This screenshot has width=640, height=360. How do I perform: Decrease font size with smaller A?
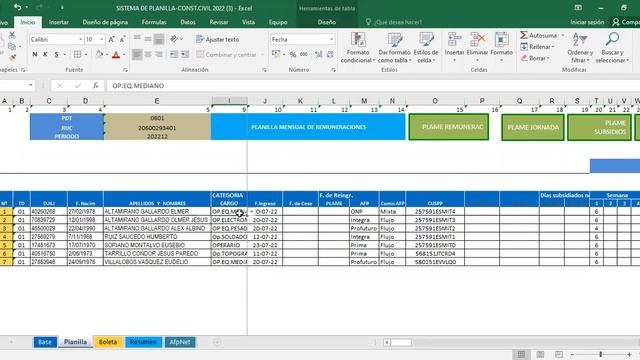point(122,39)
